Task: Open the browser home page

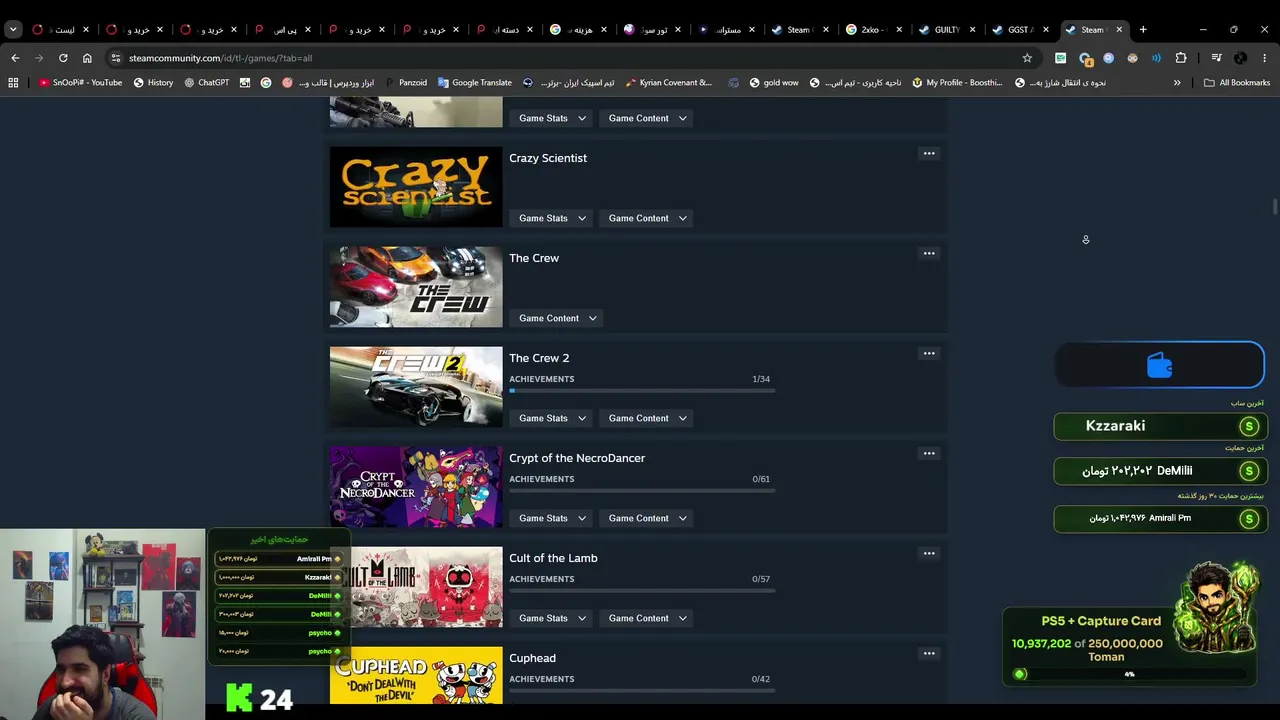Action: tap(87, 58)
